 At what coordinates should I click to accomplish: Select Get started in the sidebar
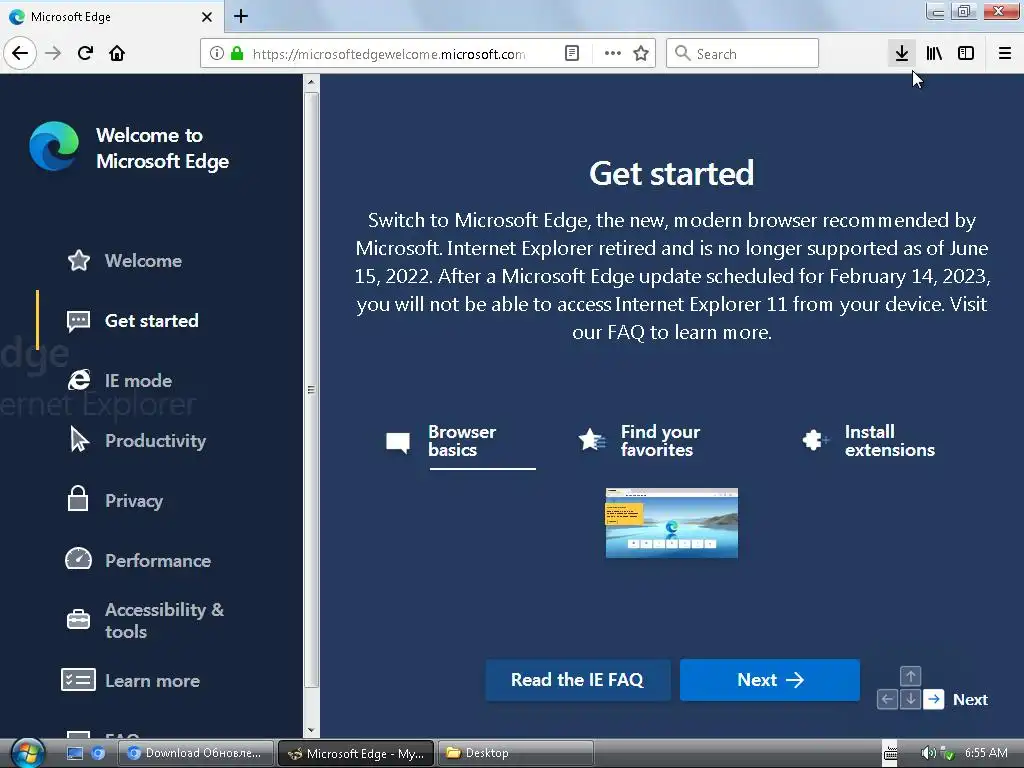[152, 321]
